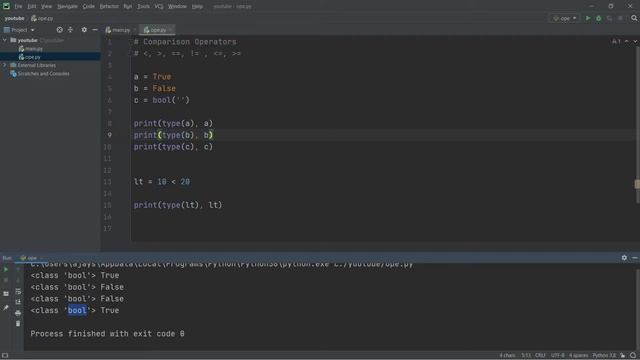The height and width of the screenshot is (360, 640).
Task: Click Expand/Collapse all icon in Project panel
Action: pos(70,30)
